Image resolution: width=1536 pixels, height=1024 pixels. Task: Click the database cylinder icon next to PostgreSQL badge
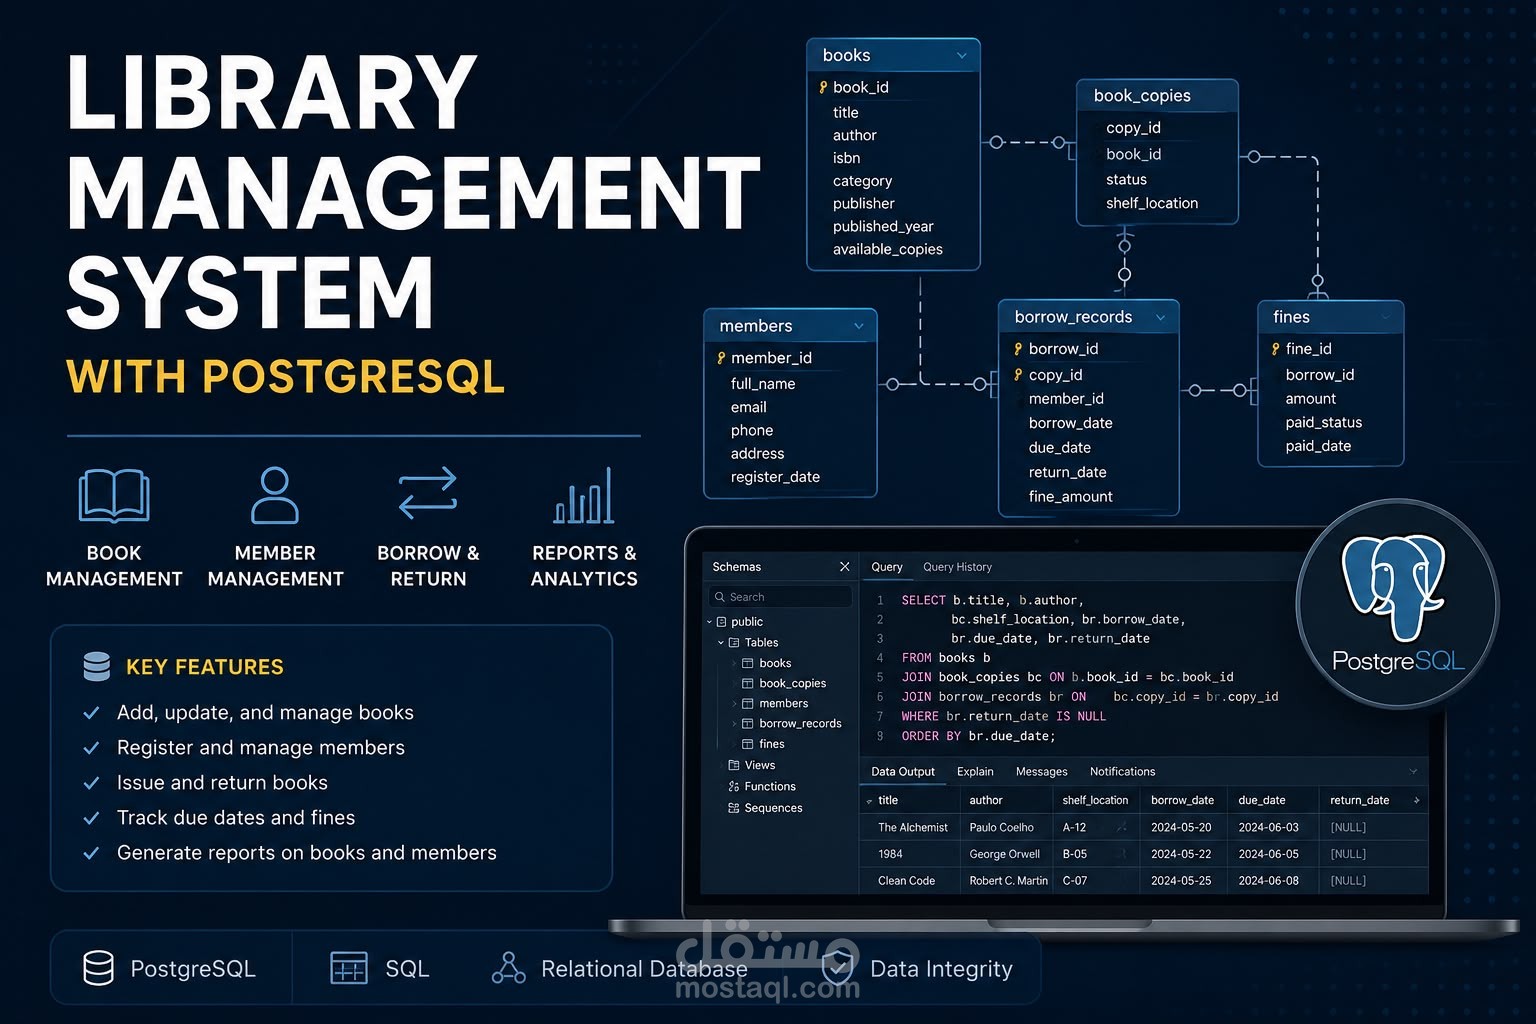[x=98, y=968]
